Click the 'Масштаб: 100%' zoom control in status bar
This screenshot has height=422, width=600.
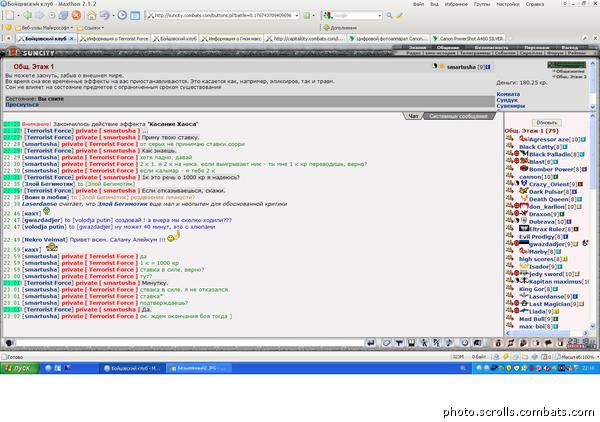[x=577, y=357]
